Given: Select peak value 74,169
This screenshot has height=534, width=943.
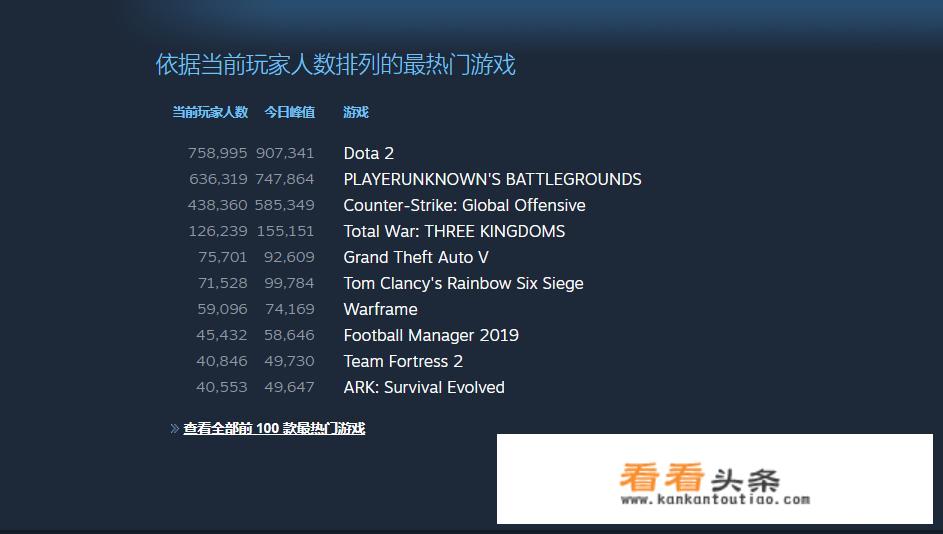Looking at the screenshot, I should click(x=289, y=309).
